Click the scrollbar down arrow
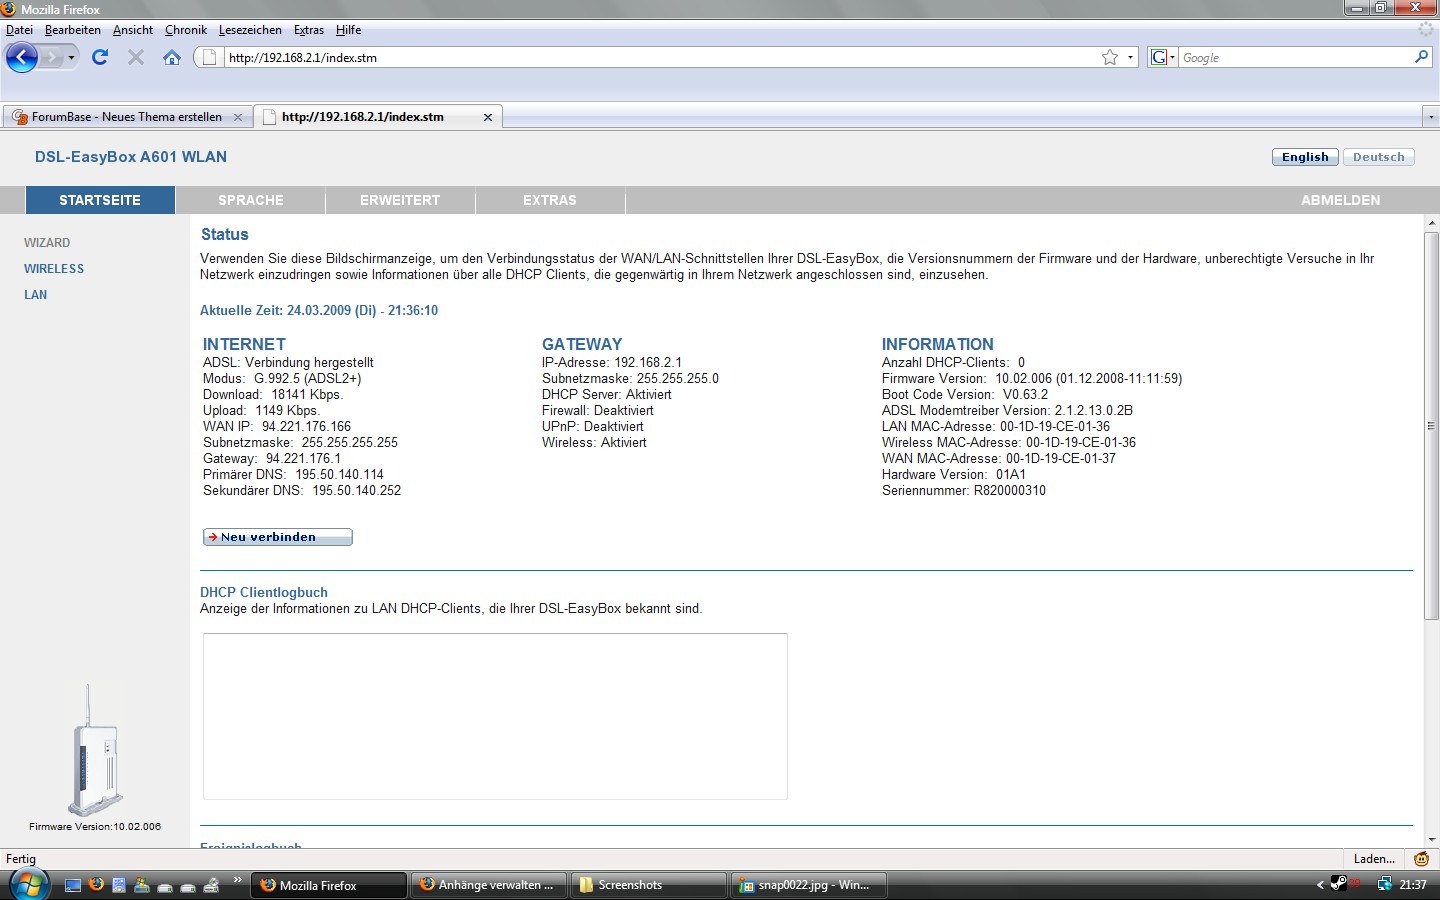1440x900 pixels. click(1431, 839)
